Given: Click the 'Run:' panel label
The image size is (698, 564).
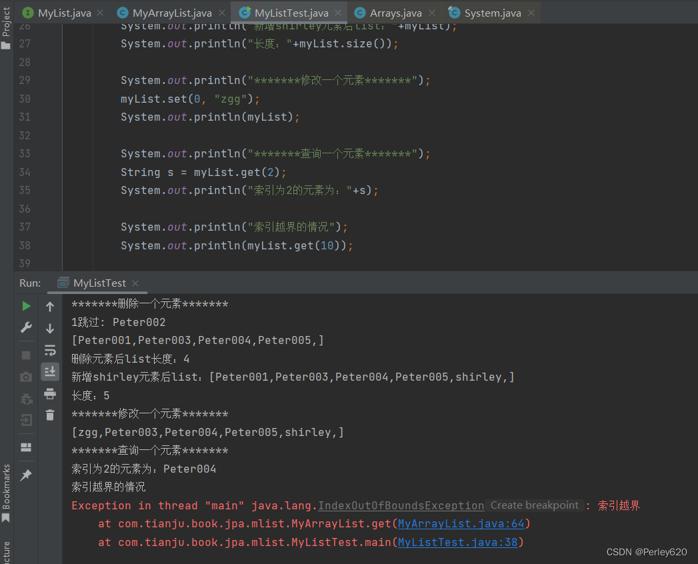Looking at the screenshot, I should (30, 283).
